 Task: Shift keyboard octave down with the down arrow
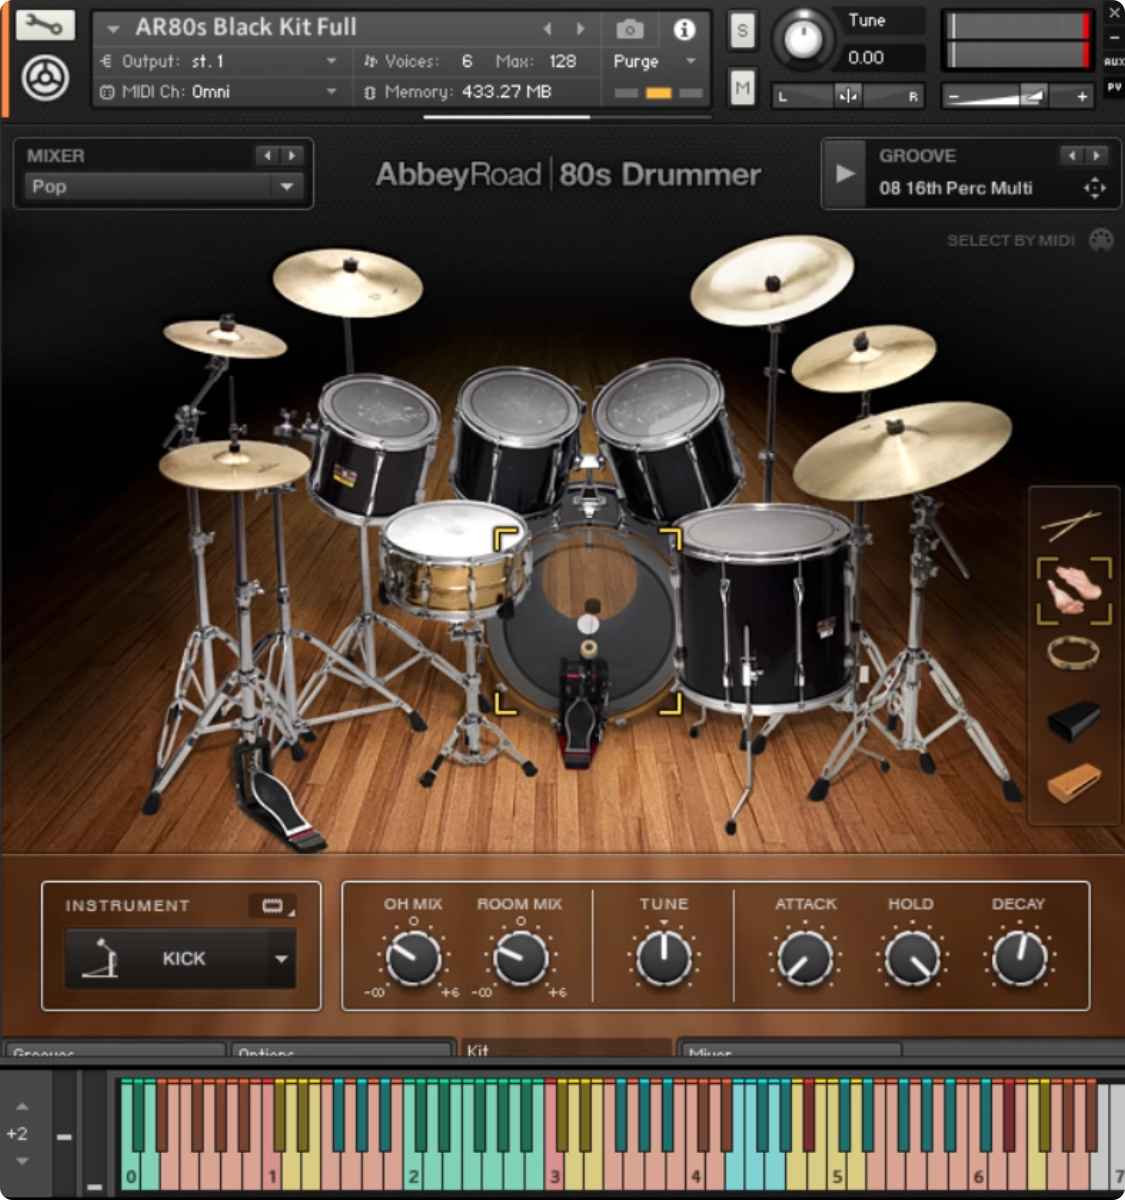click(x=22, y=1161)
